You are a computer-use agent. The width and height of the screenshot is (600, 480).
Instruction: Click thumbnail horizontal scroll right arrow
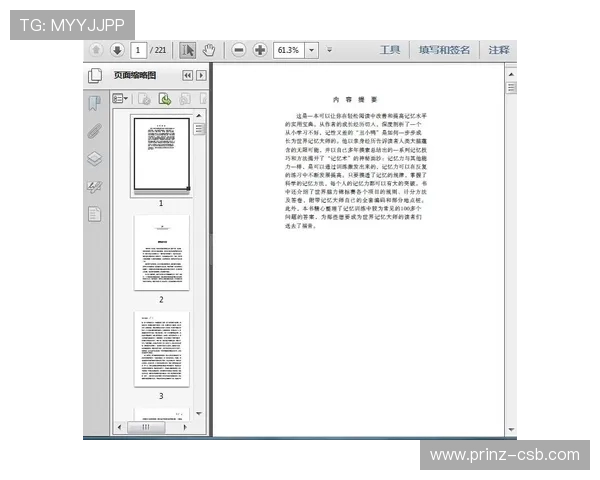185,427
